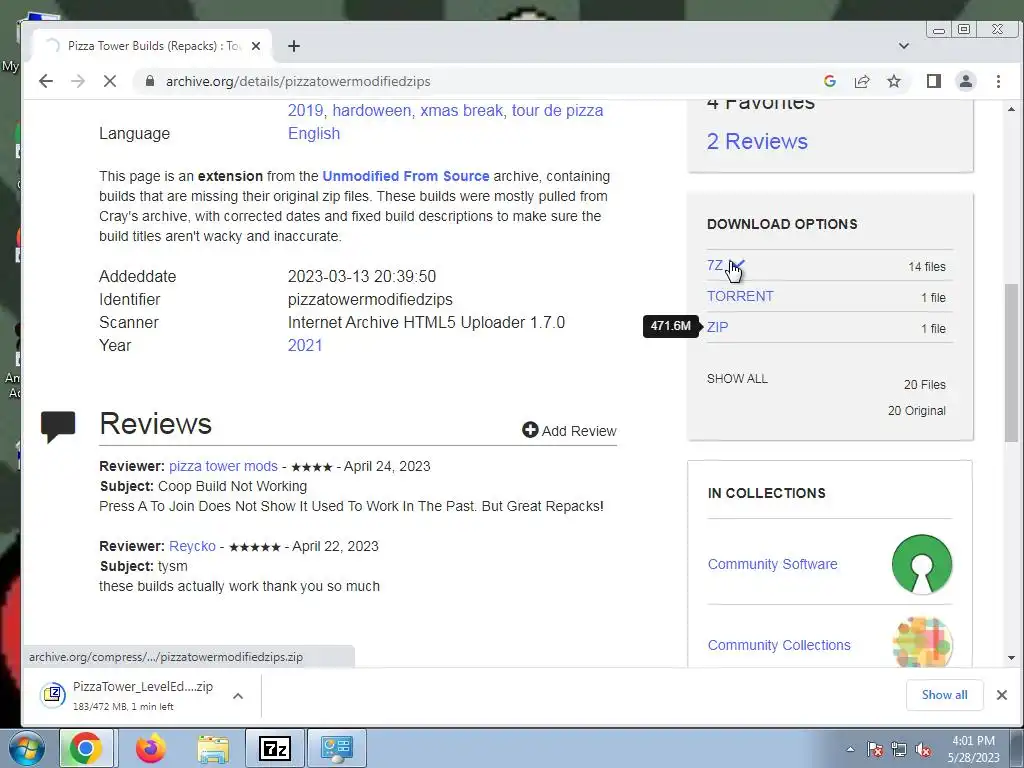Click scrollbar up arrow
The width and height of the screenshot is (1024, 768).
point(1011,109)
